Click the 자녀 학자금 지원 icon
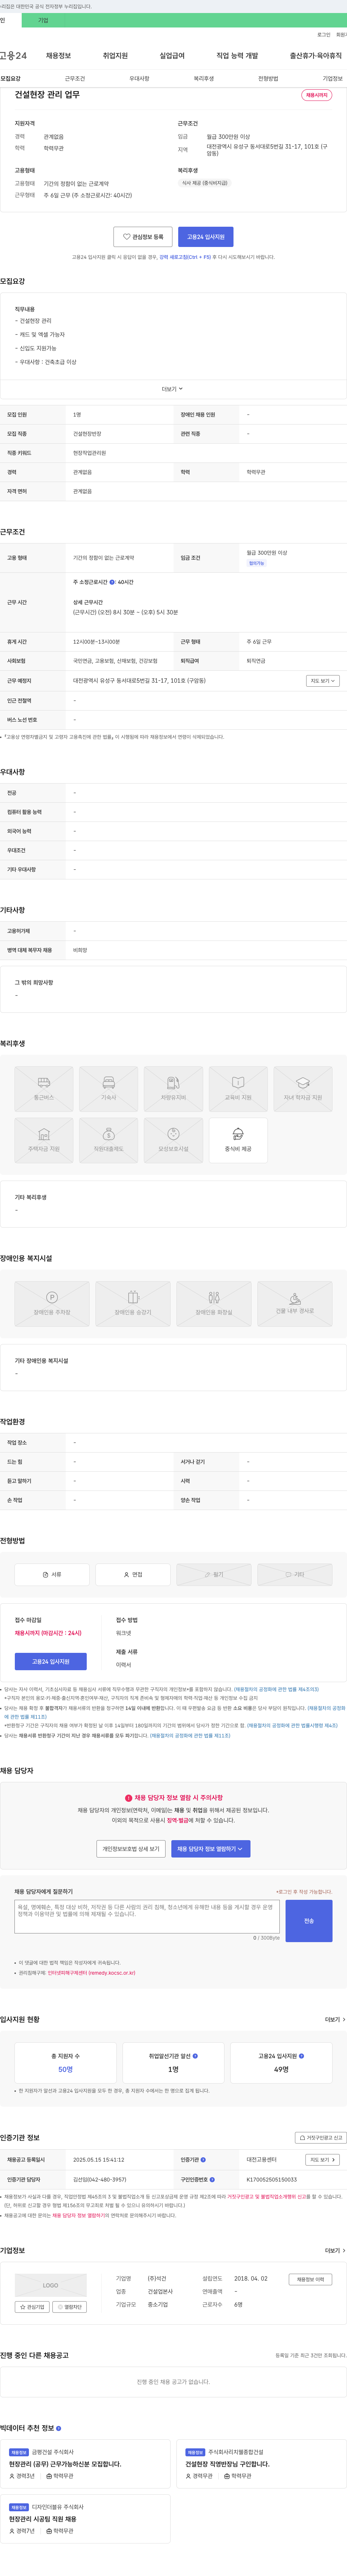This screenshot has width=347, height=2576. [302, 1089]
